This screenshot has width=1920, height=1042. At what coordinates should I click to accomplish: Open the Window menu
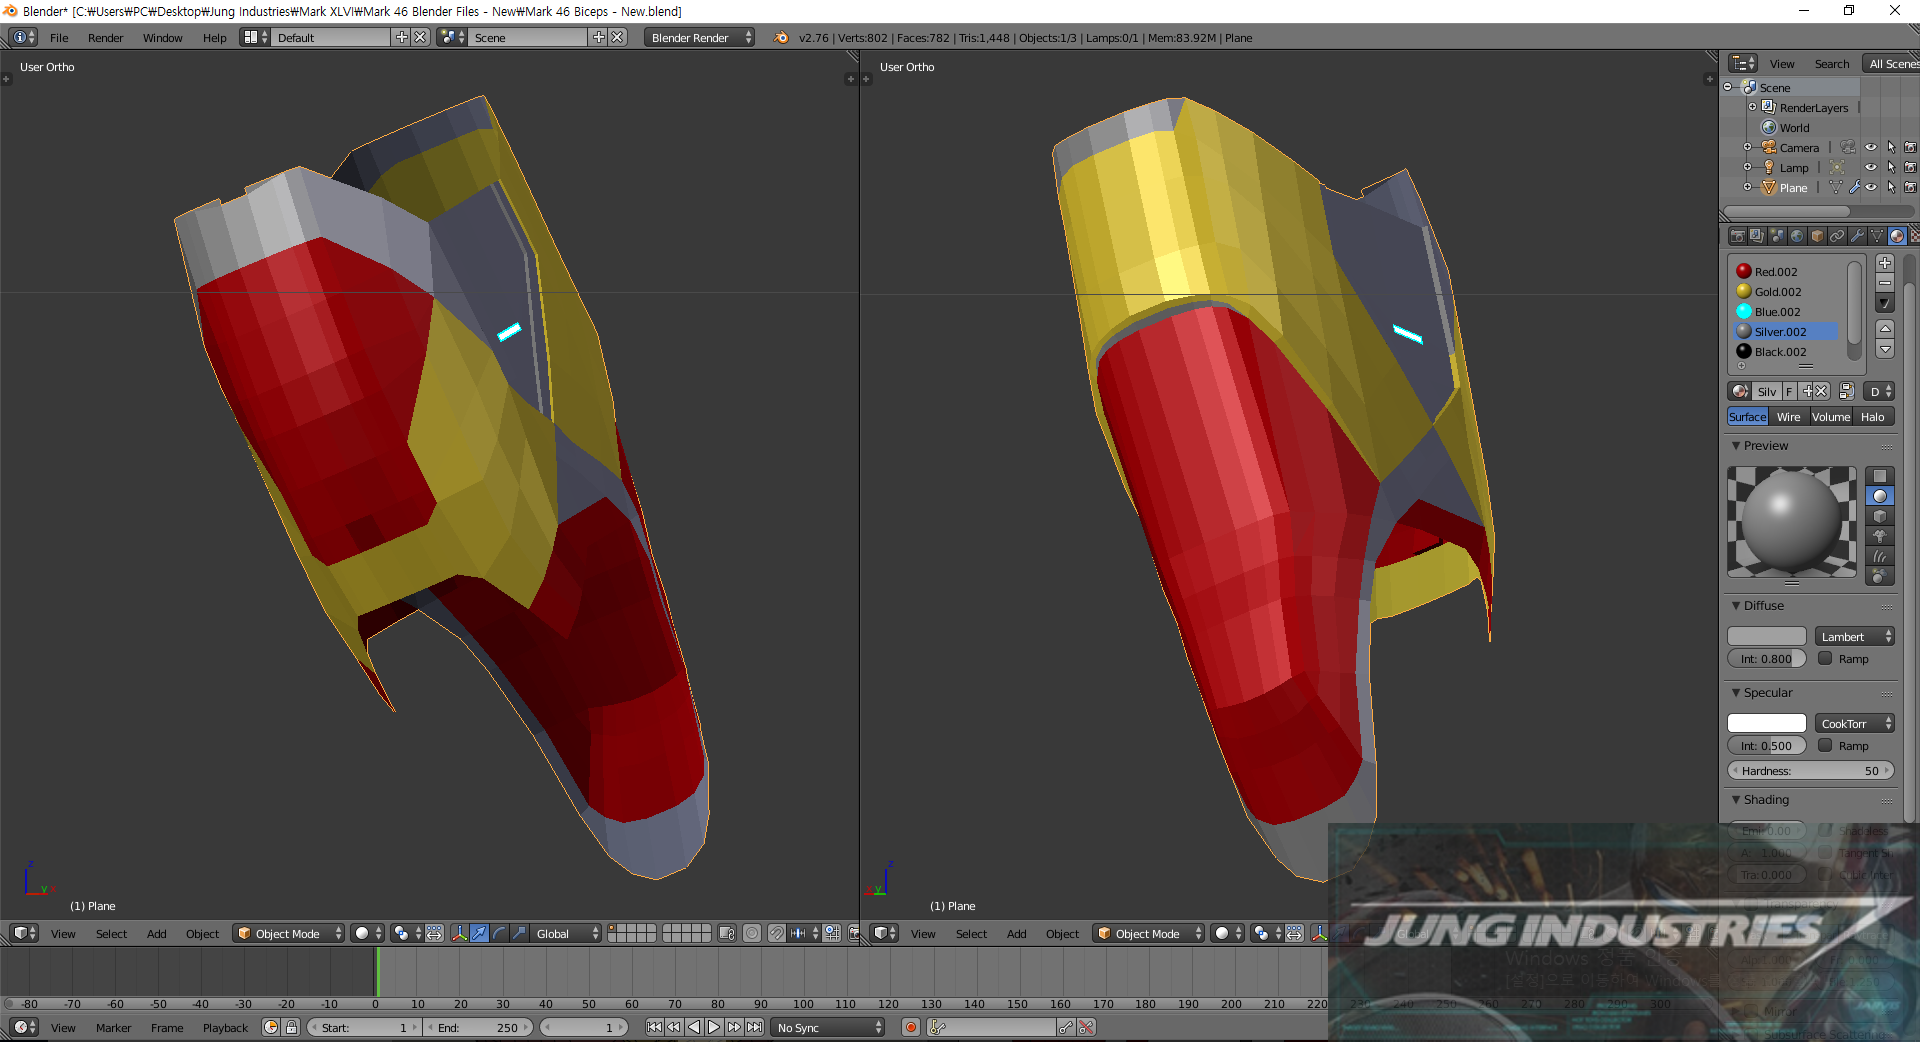[162, 37]
